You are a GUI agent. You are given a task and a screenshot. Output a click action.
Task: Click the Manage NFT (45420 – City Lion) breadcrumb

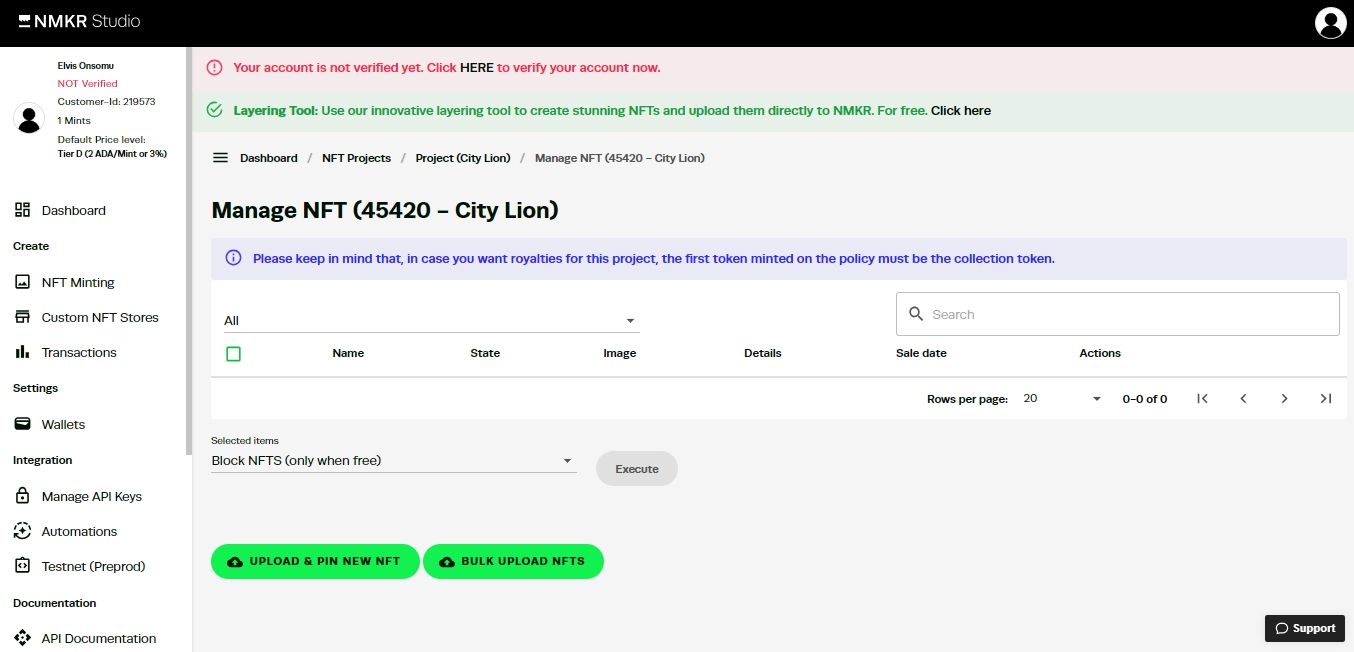[620, 158]
